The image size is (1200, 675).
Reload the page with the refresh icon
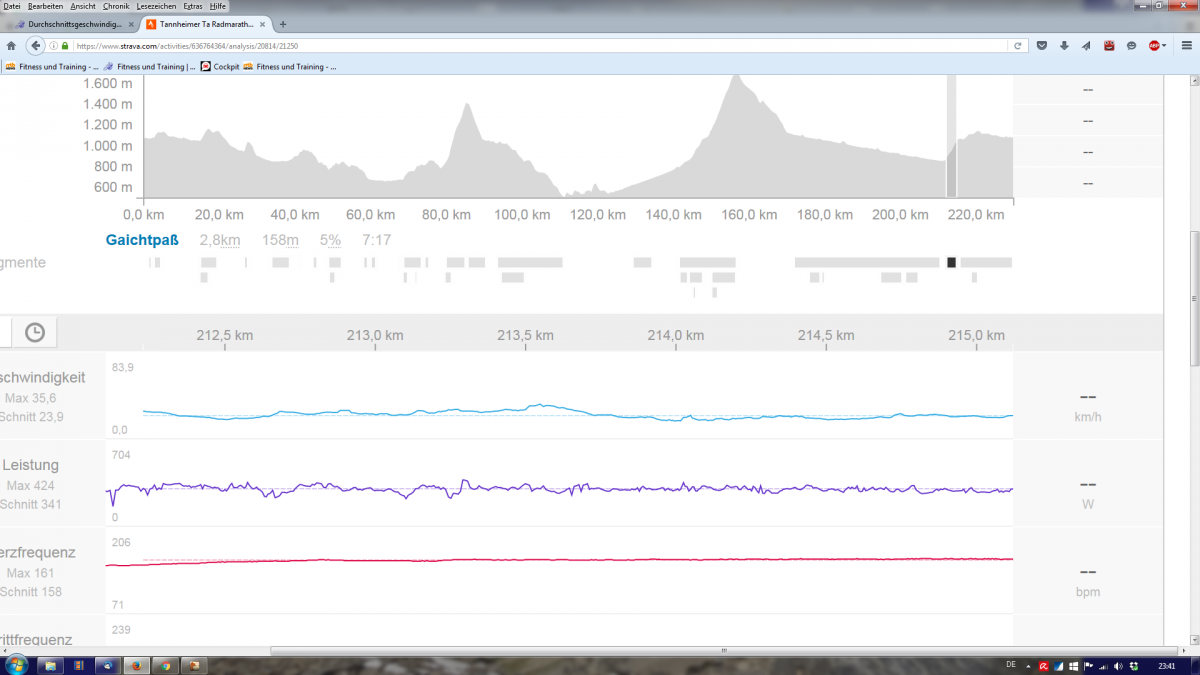[x=1017, y=46]
